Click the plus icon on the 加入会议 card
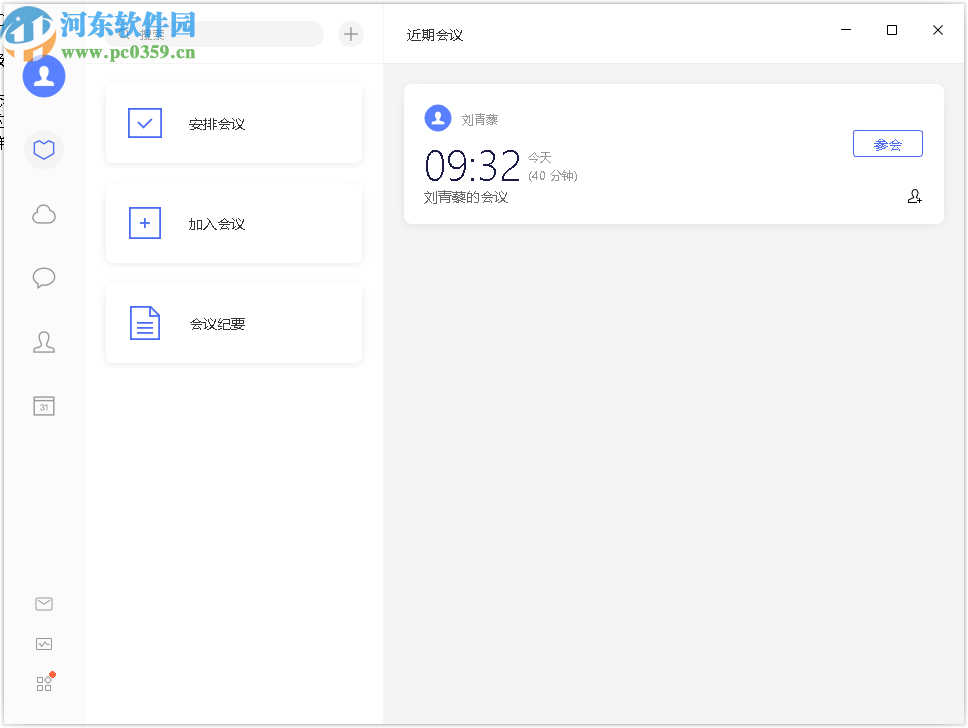The height and width of the screenshot is (728, 968). click(145, 223)
